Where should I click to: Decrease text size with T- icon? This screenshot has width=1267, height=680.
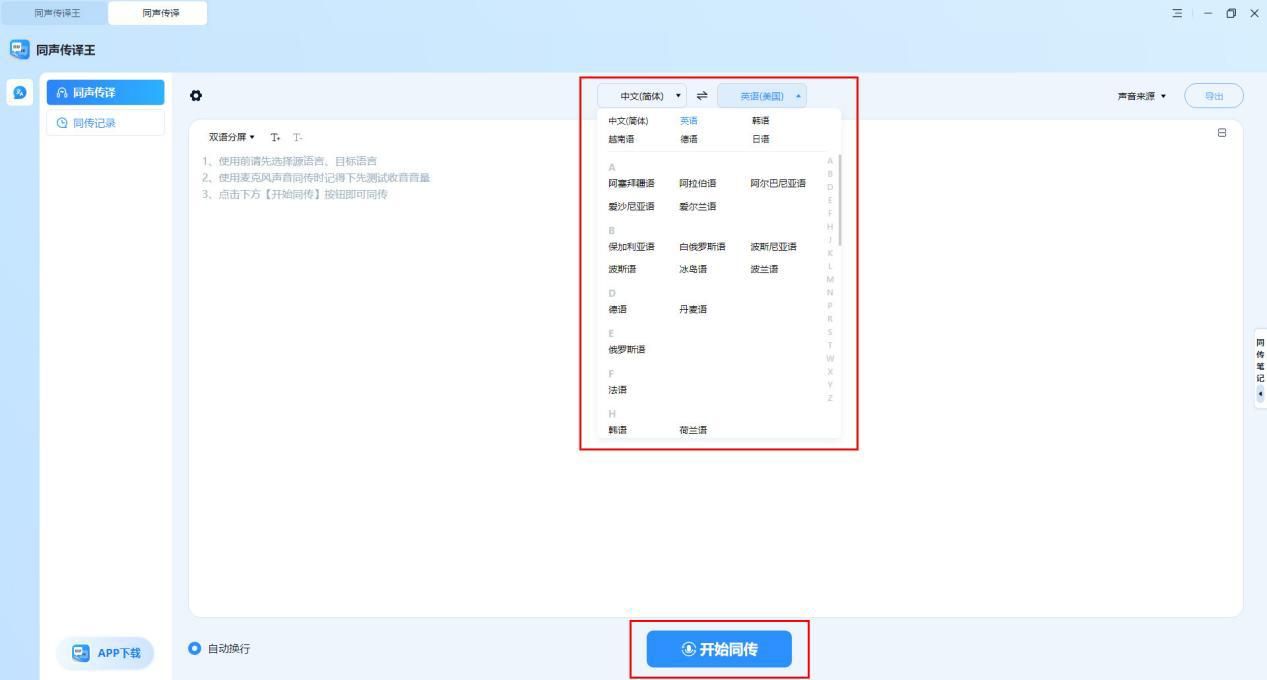(297, 137)
